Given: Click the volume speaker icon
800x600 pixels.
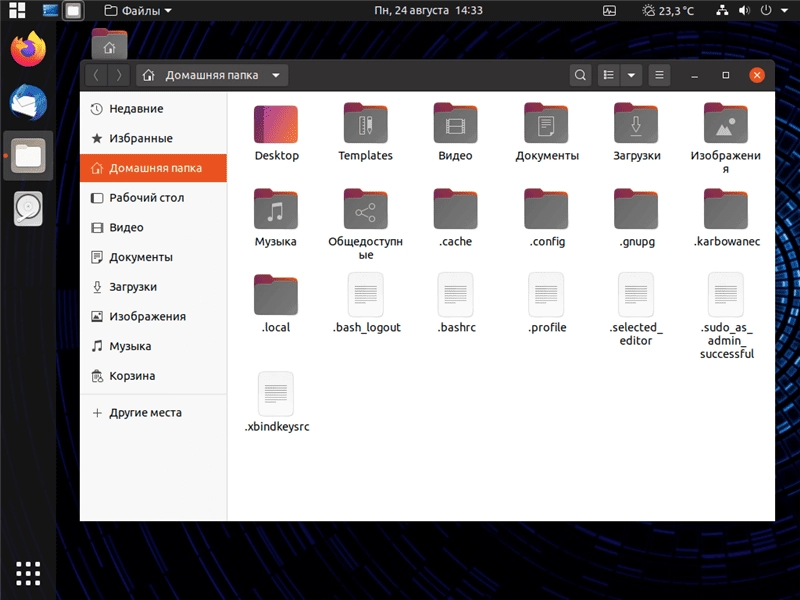Looking at the screenshot, I should [744, 10].
